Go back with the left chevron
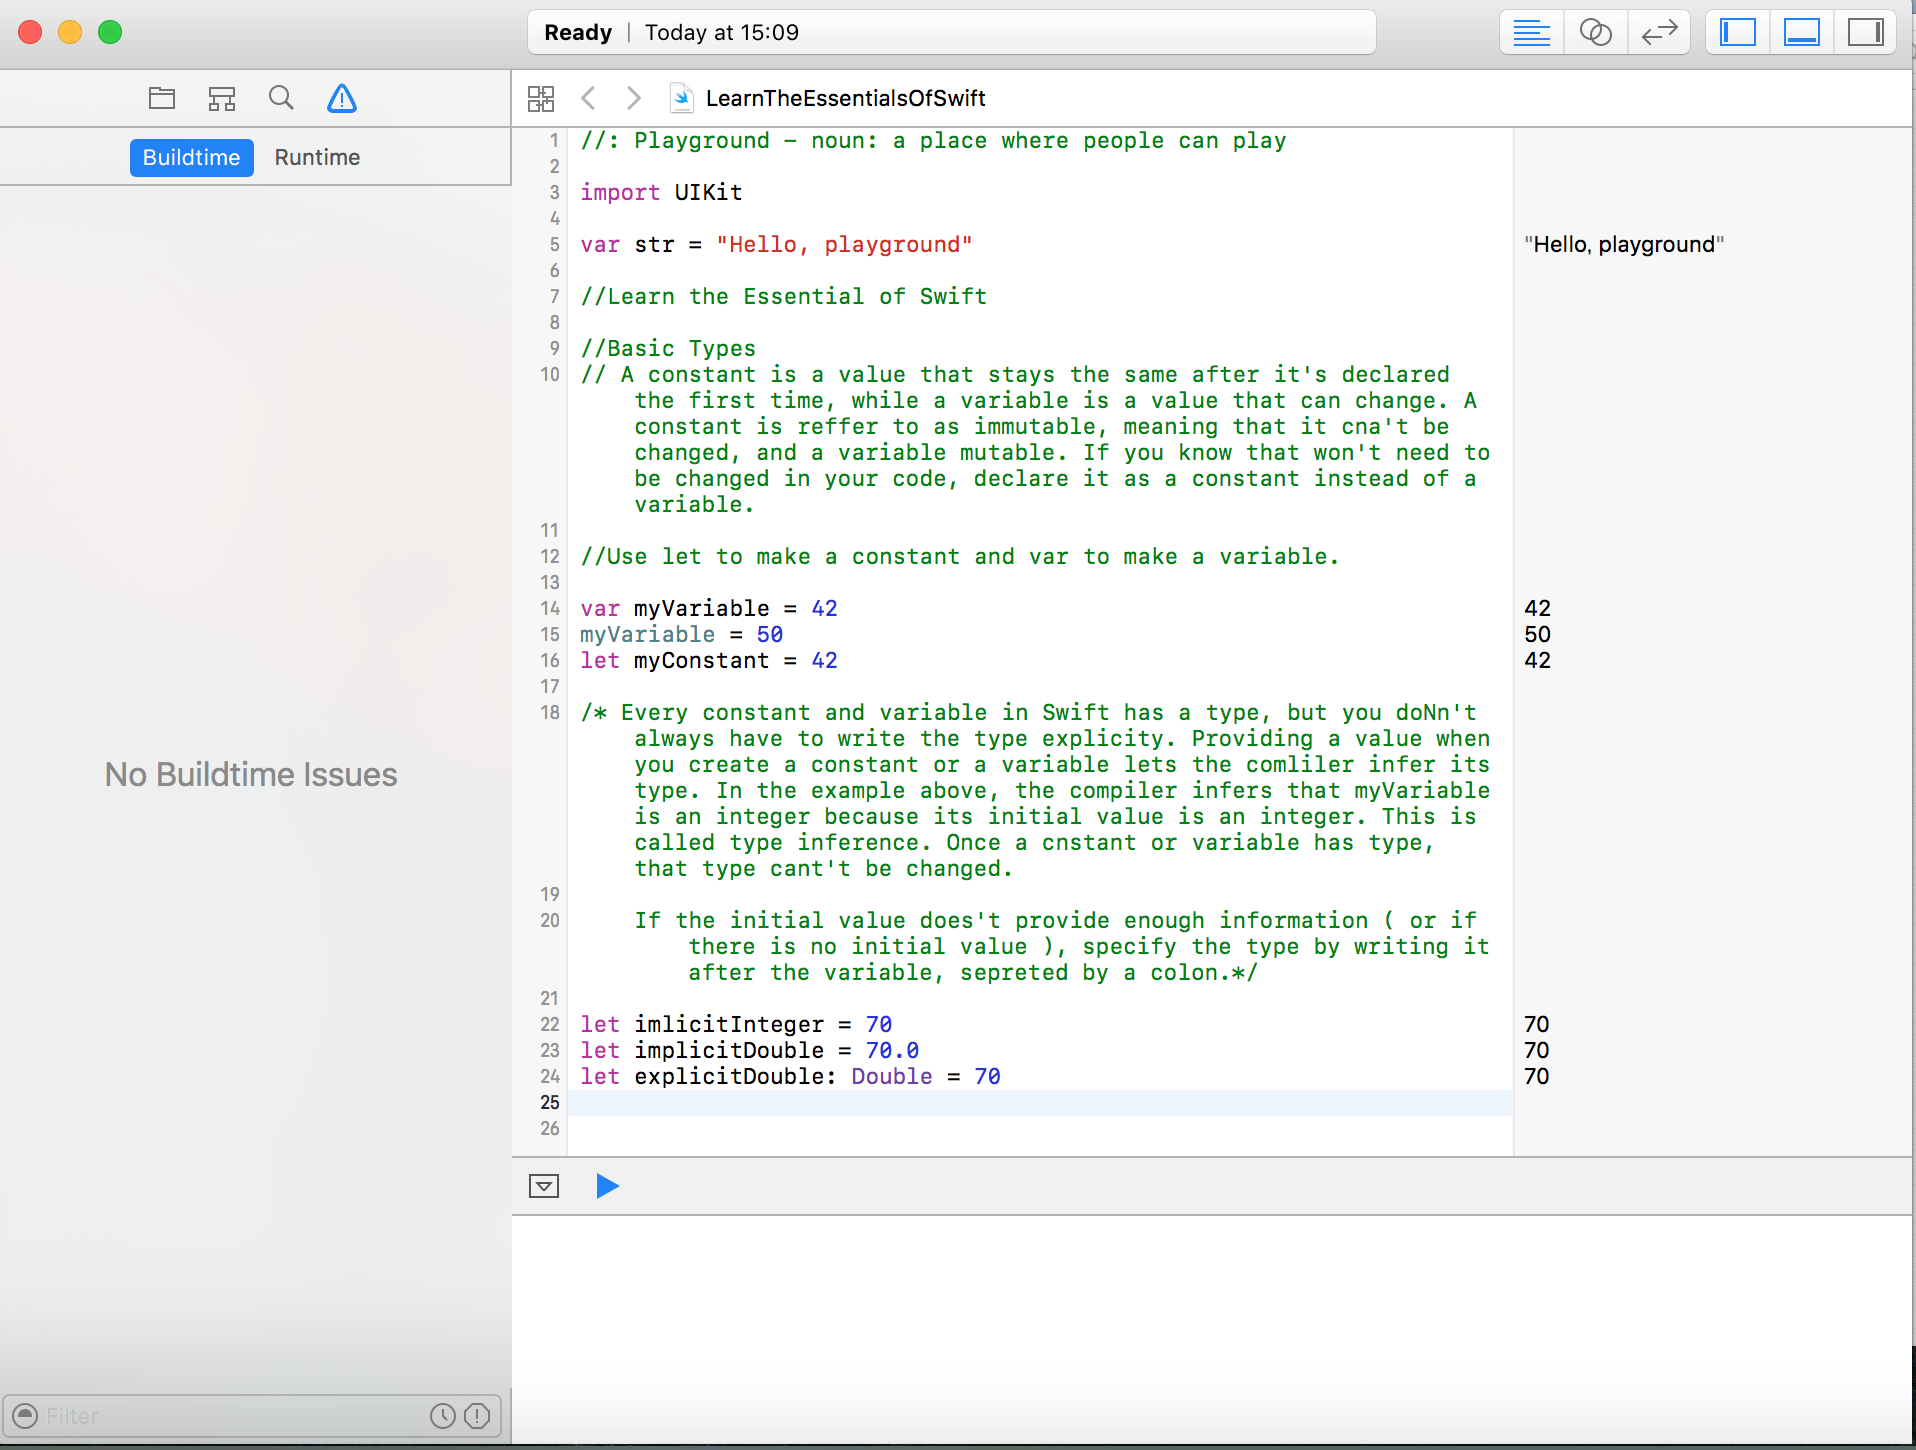Viewport: 1916px width, 1450px height. tap(588, 98)
